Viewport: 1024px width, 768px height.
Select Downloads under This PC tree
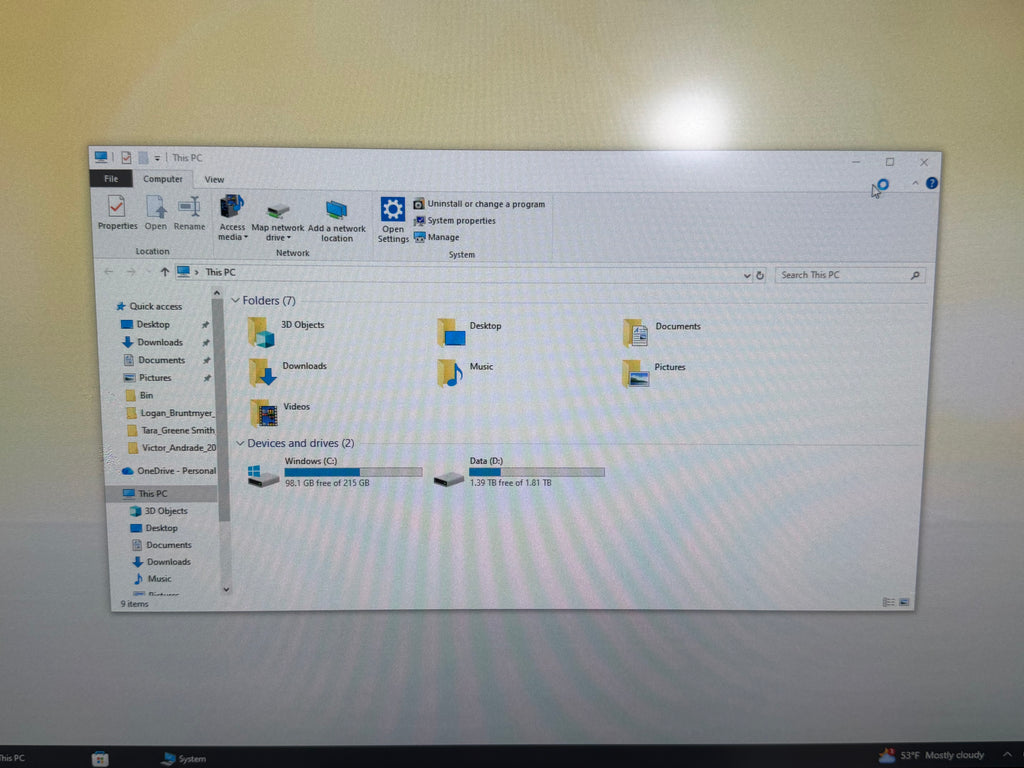click(x=162, y=562)
